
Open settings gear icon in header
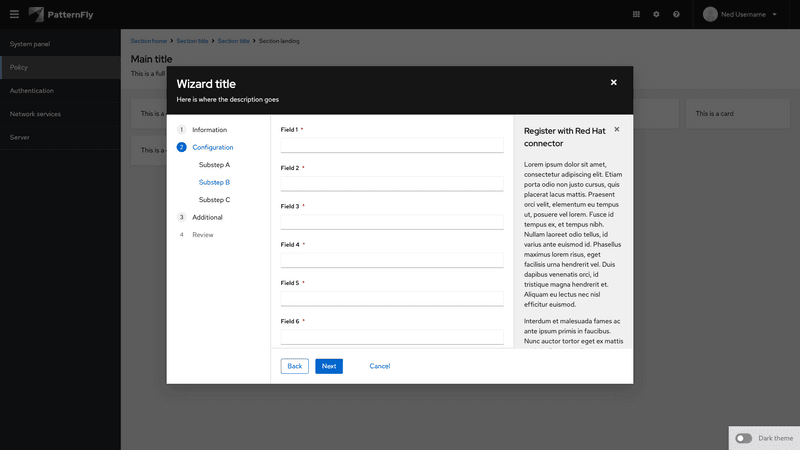656,14
